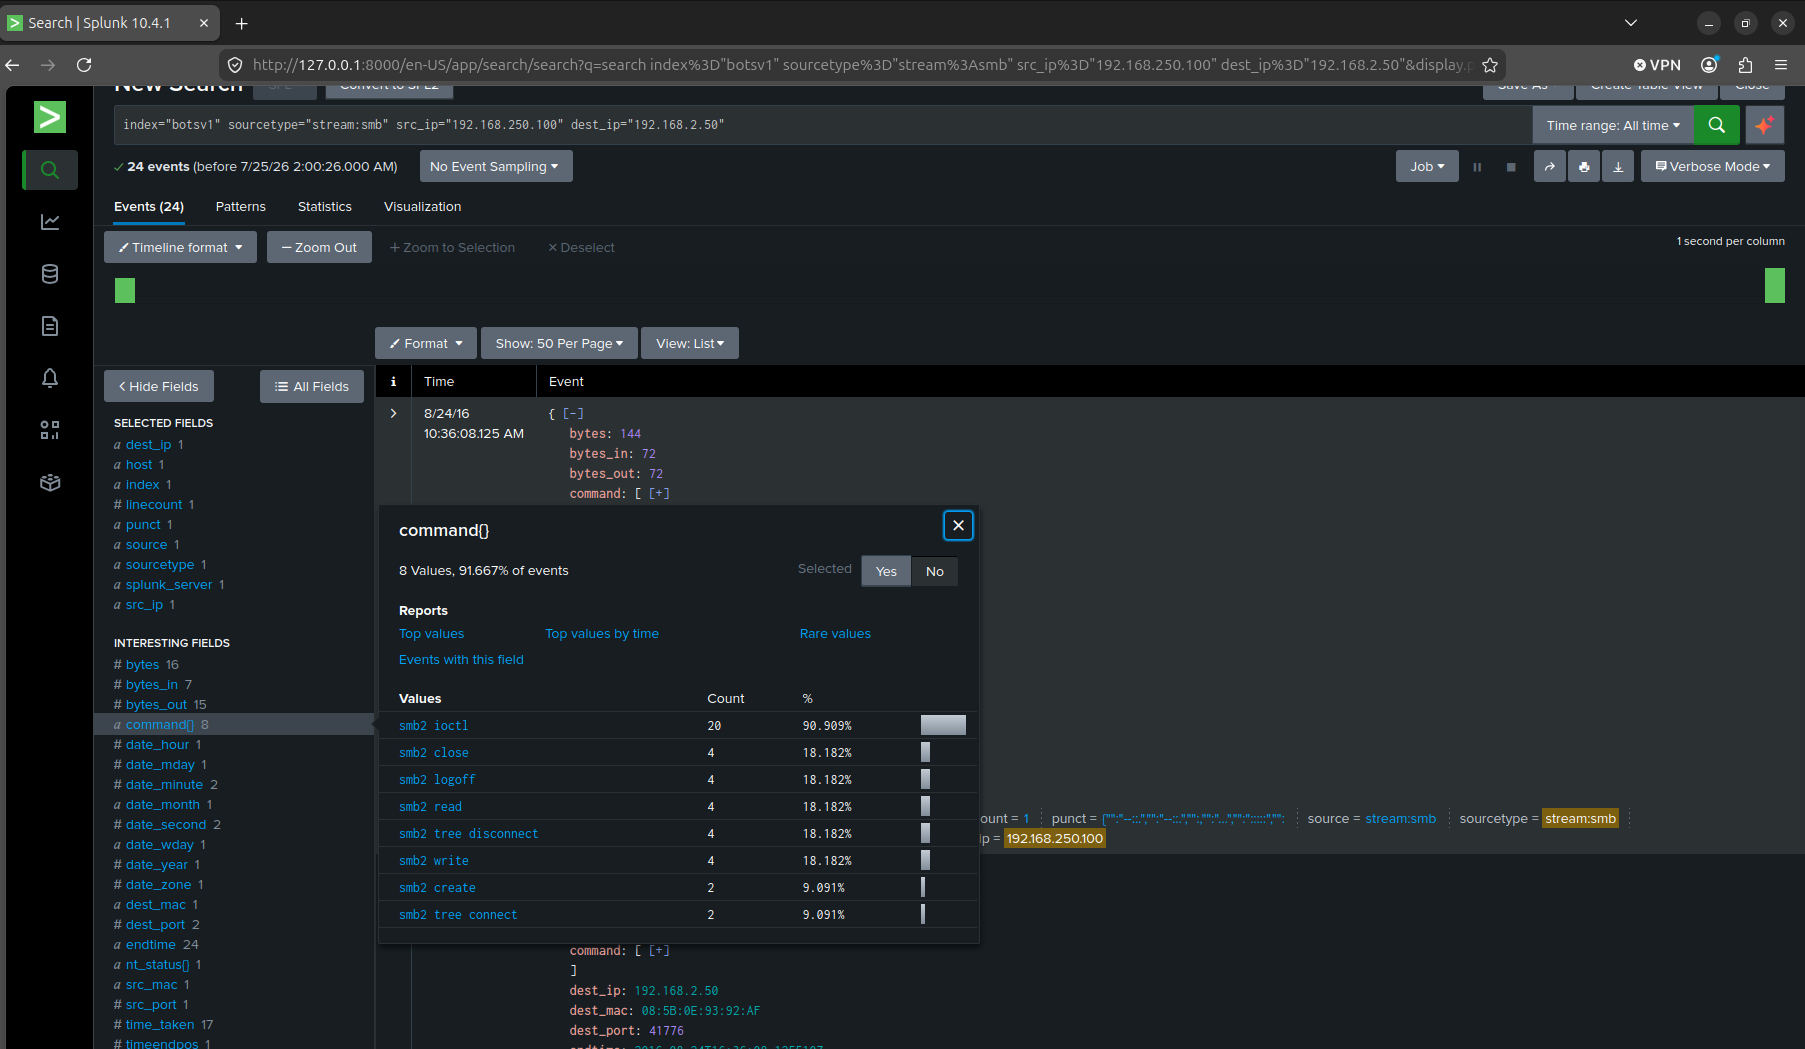This screenshot has width=1805, height=1049.
Task: Open View List dropdown
Action: 690,343
